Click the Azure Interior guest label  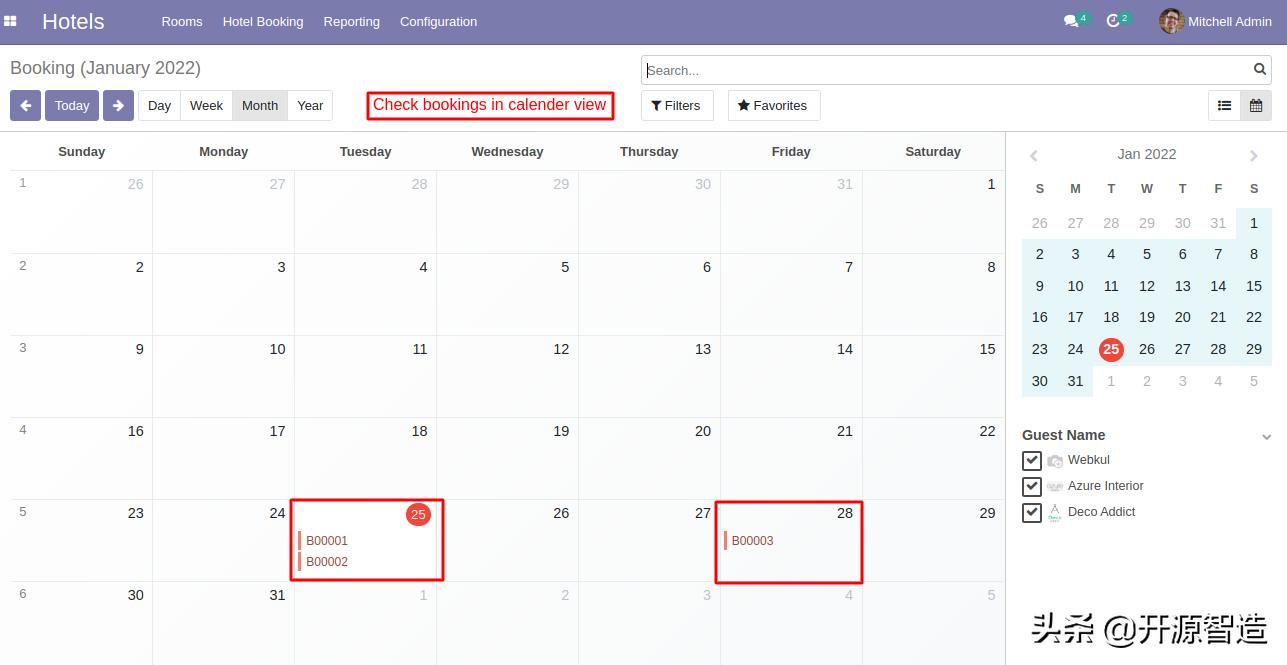(1106, 486)
